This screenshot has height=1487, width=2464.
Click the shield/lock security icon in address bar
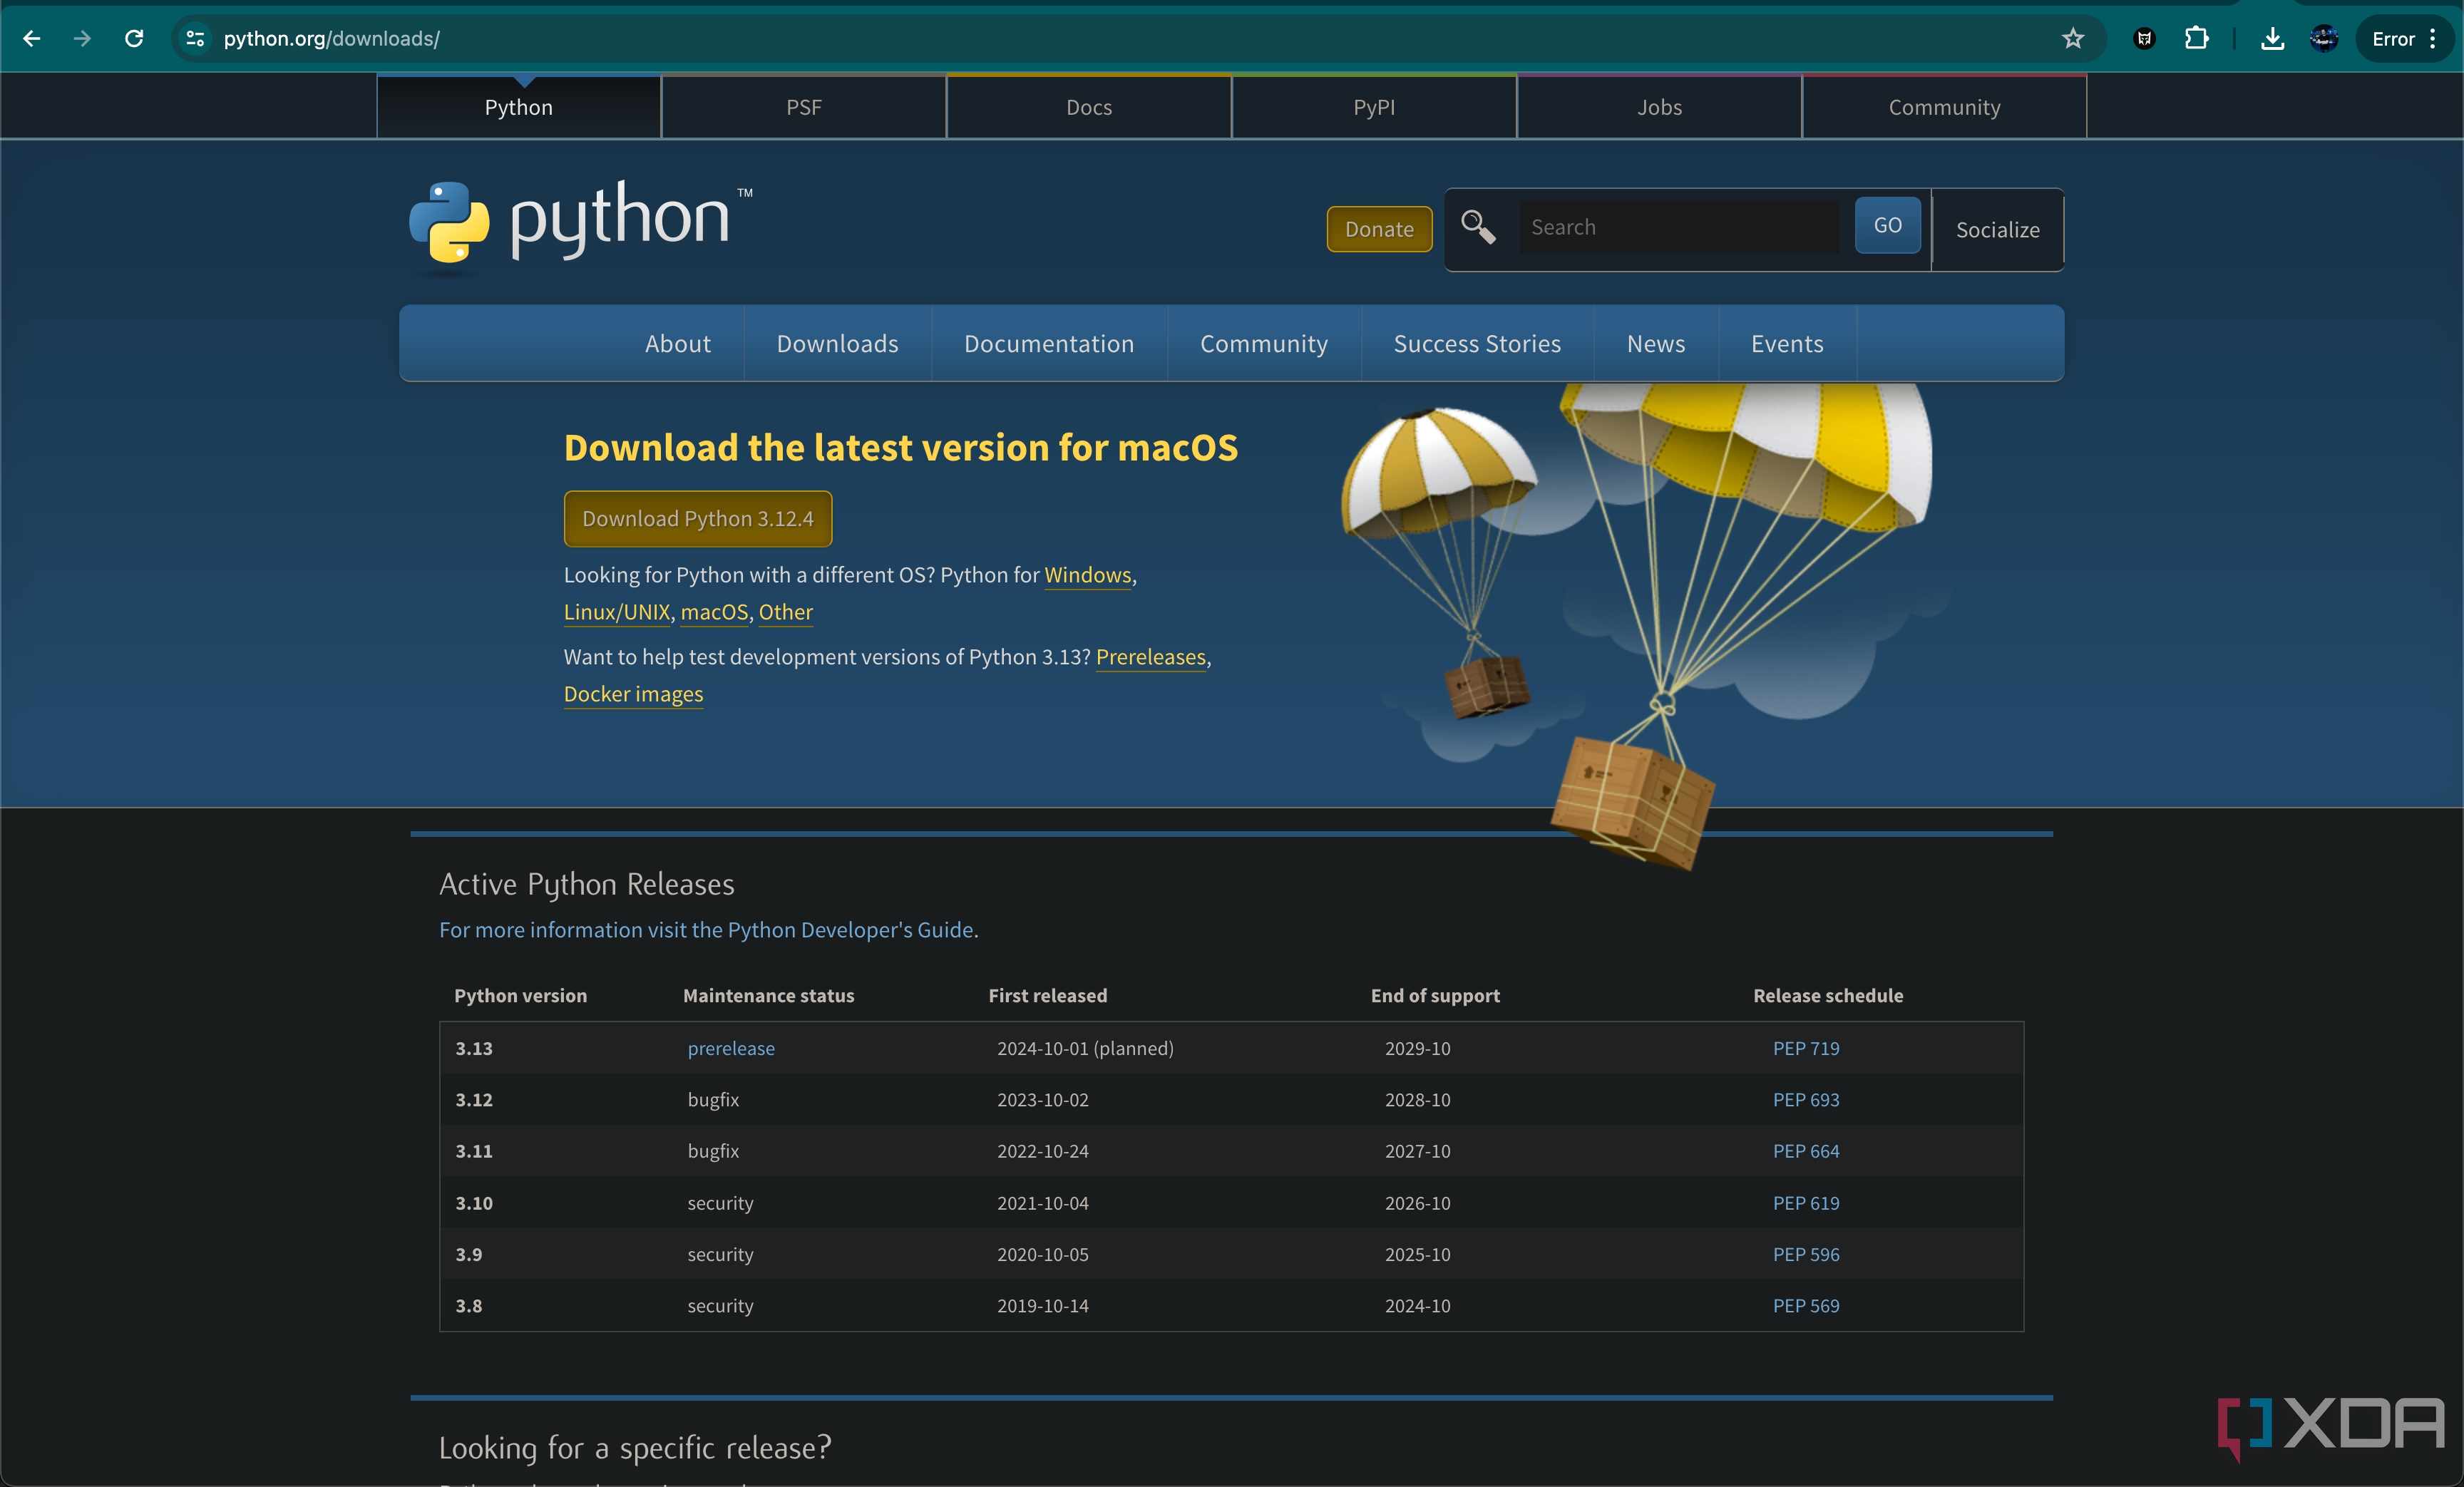(x=195, y=37)
